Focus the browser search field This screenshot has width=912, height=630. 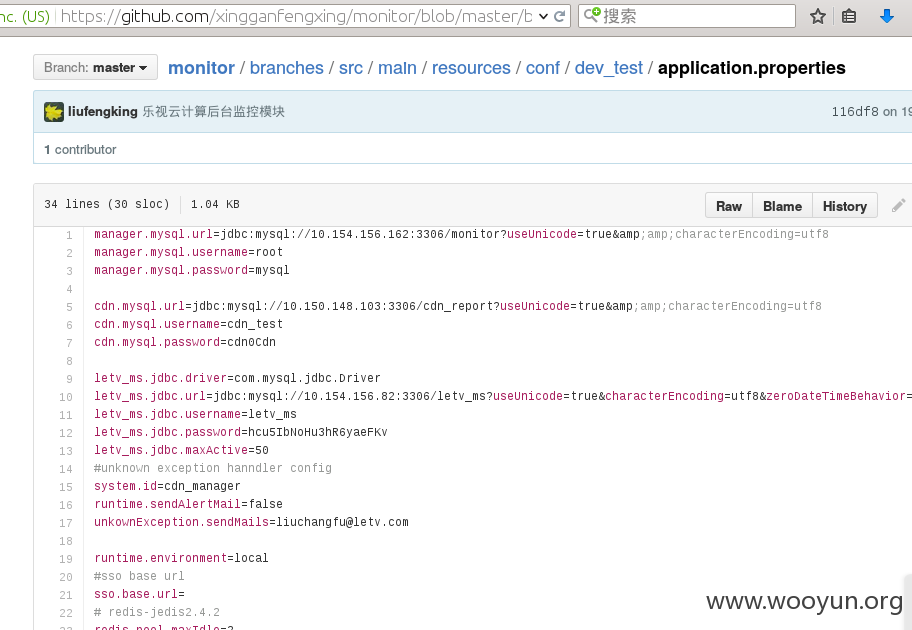point(686,16)
